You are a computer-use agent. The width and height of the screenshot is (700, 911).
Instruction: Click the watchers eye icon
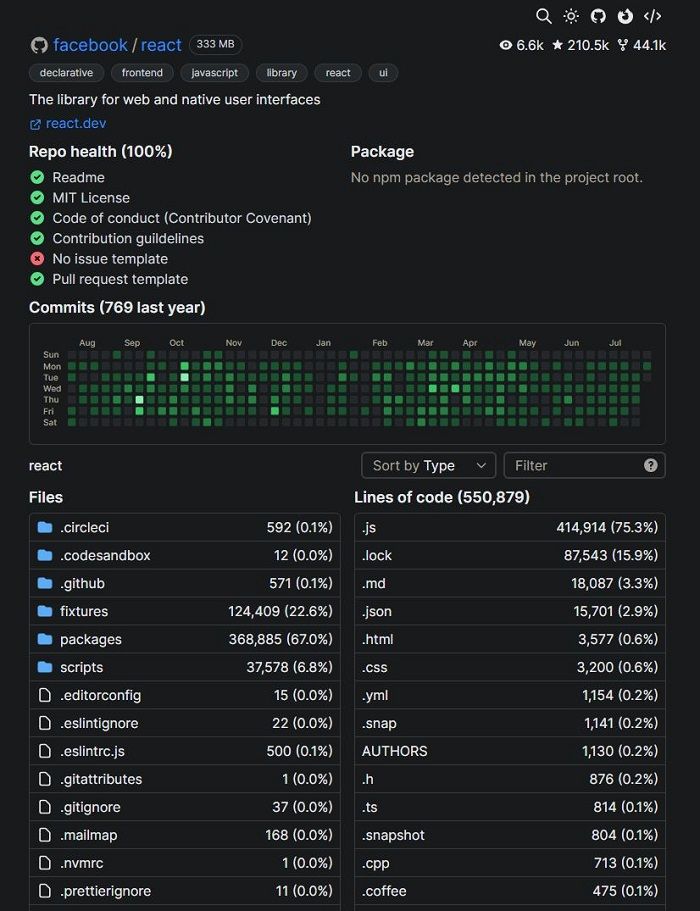point(506,45)
